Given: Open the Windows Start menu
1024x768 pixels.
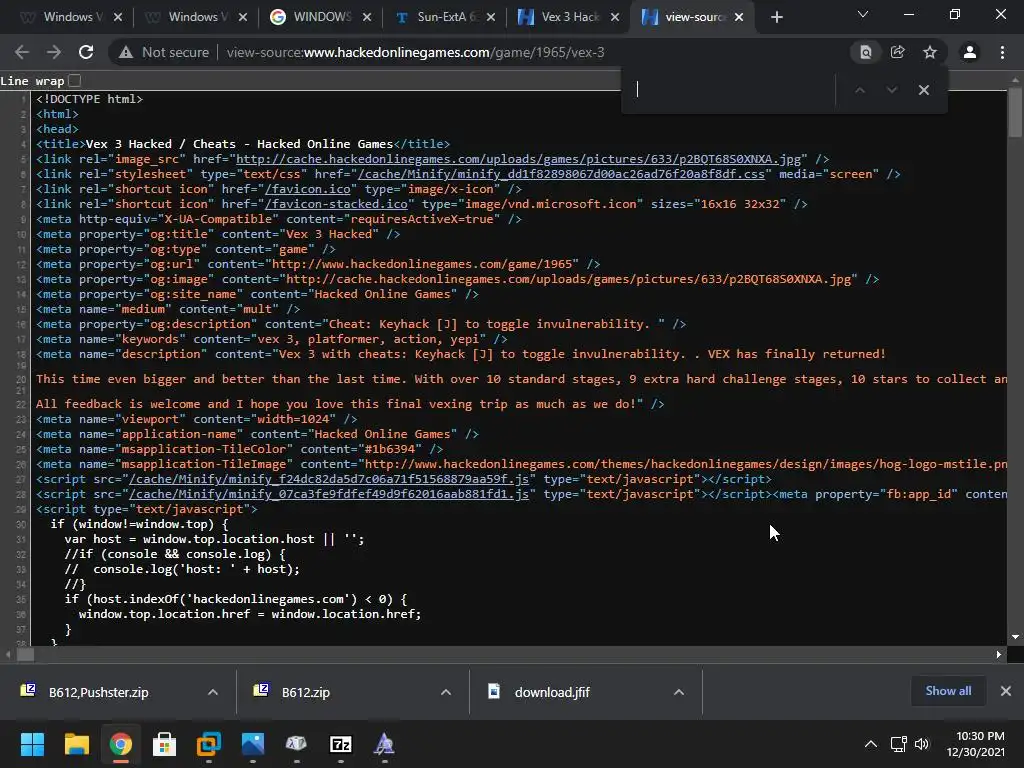Looking at the screenshot, I should [32, 744].
